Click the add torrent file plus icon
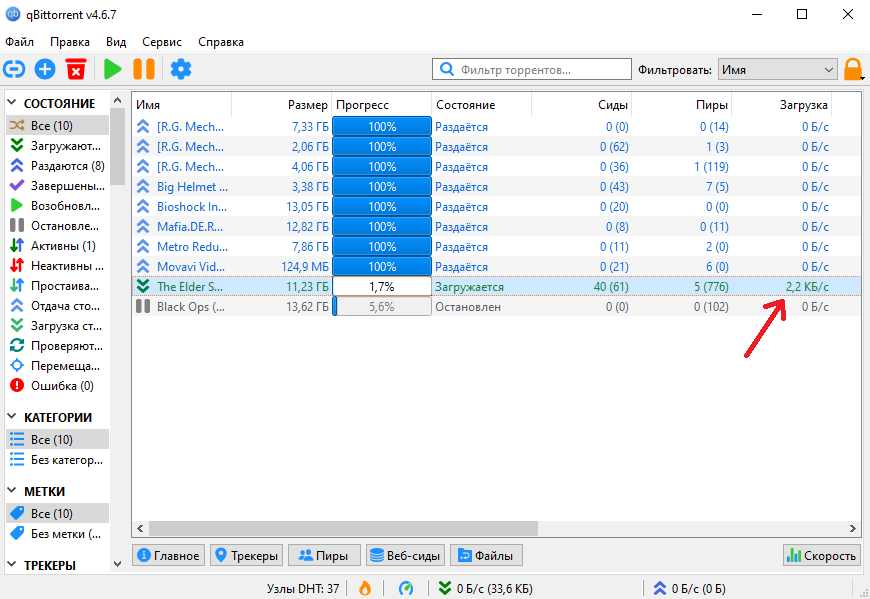 click(45, 69)
